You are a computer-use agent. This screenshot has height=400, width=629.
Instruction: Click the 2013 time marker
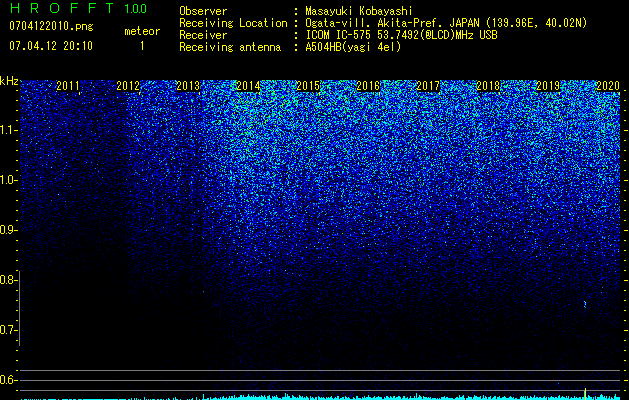pyautogui.click(x=188, y=86)
